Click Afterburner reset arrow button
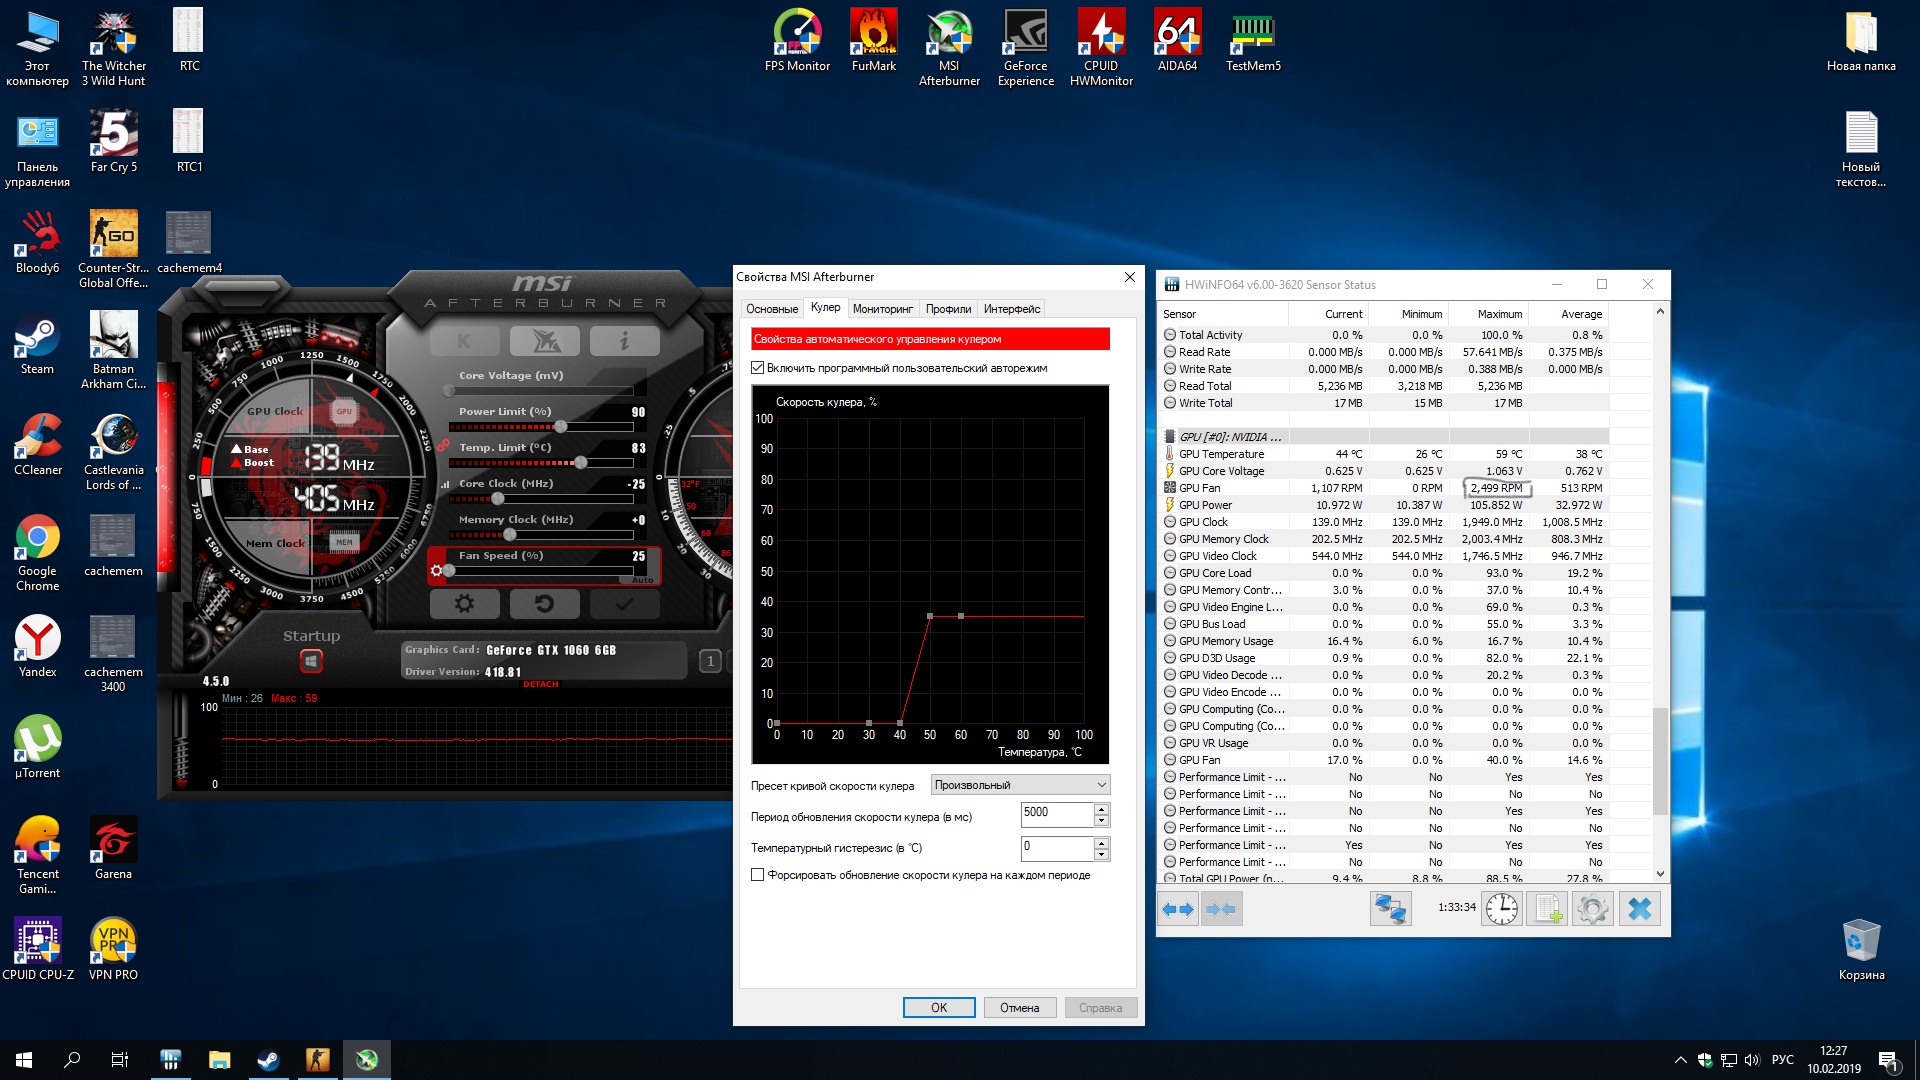Viewport: 1920px width, 1080px height. [544, 604]
